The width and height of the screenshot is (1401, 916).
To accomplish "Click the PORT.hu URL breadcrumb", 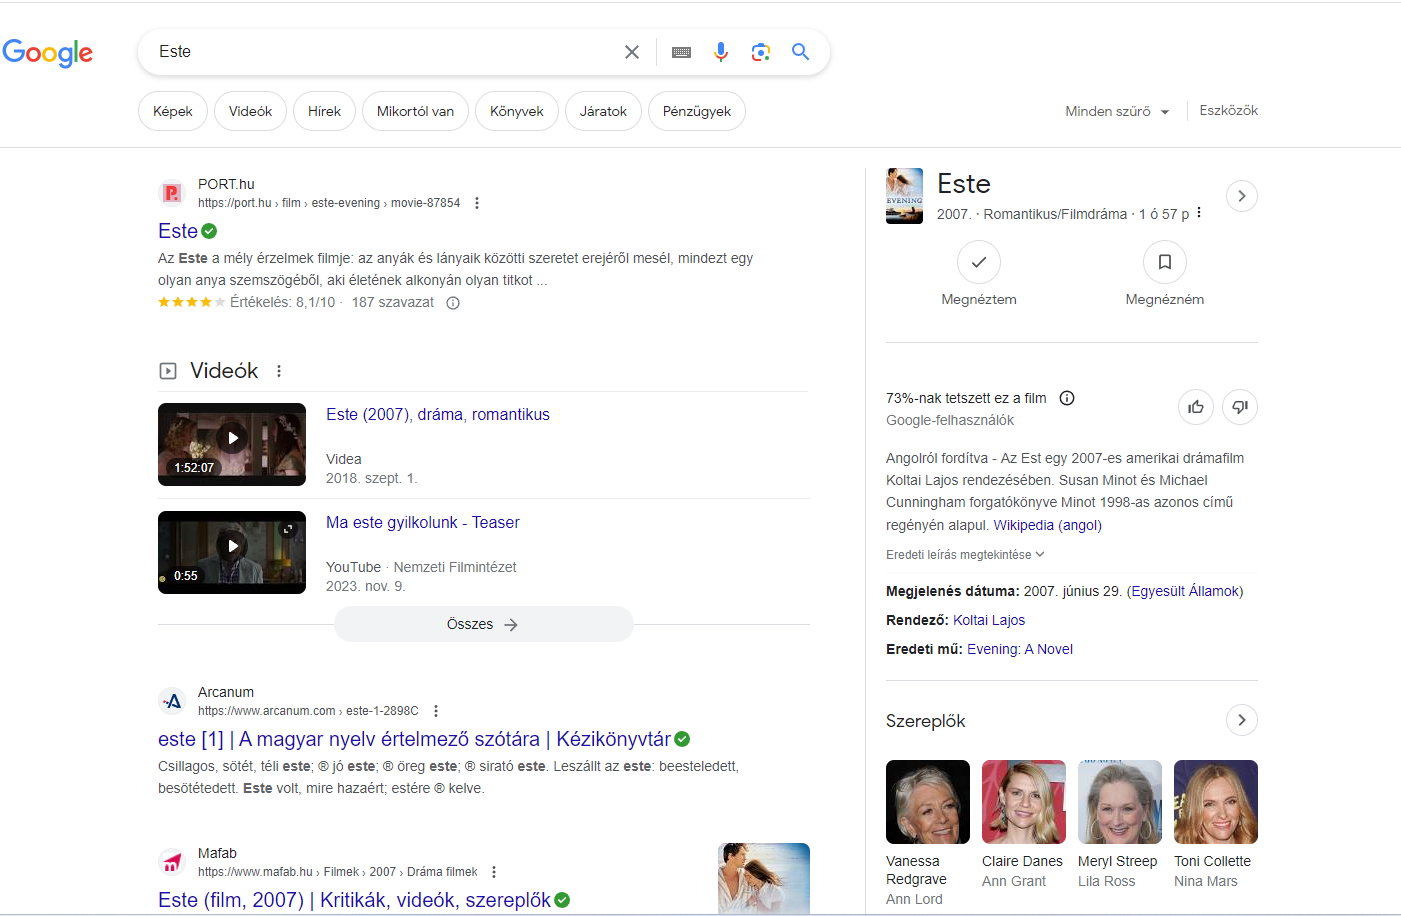I will (329, 203).
